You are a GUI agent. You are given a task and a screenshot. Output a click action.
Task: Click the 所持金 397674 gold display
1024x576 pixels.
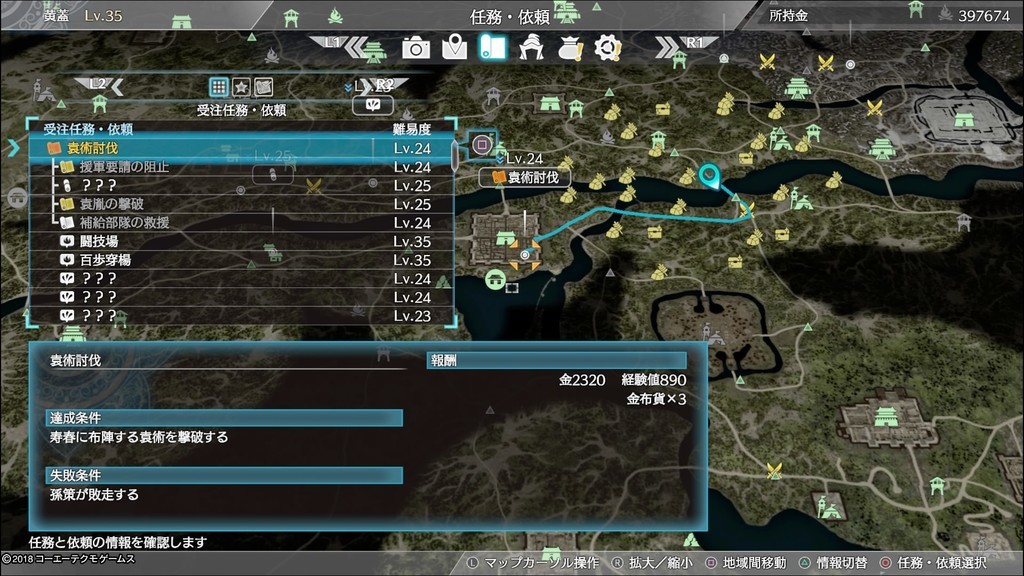click(x=889, y=16)
